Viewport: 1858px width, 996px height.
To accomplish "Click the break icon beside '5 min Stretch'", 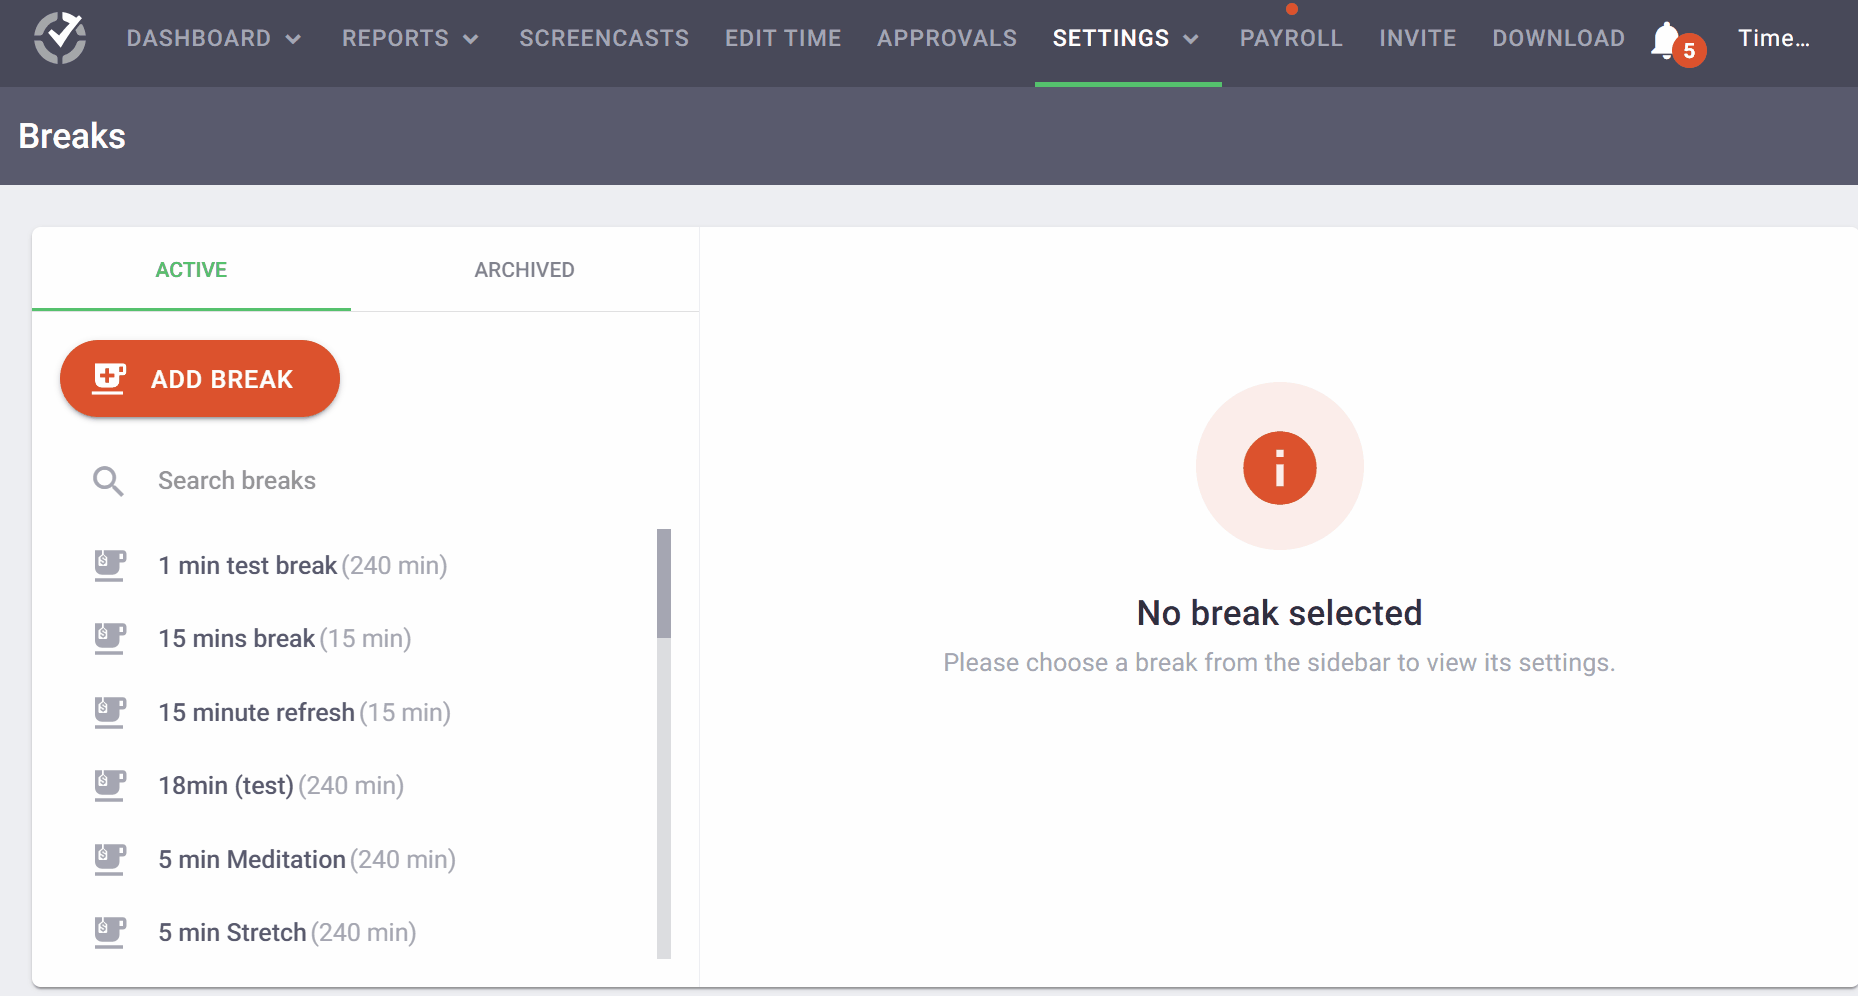I will click(x=110, y=932).
